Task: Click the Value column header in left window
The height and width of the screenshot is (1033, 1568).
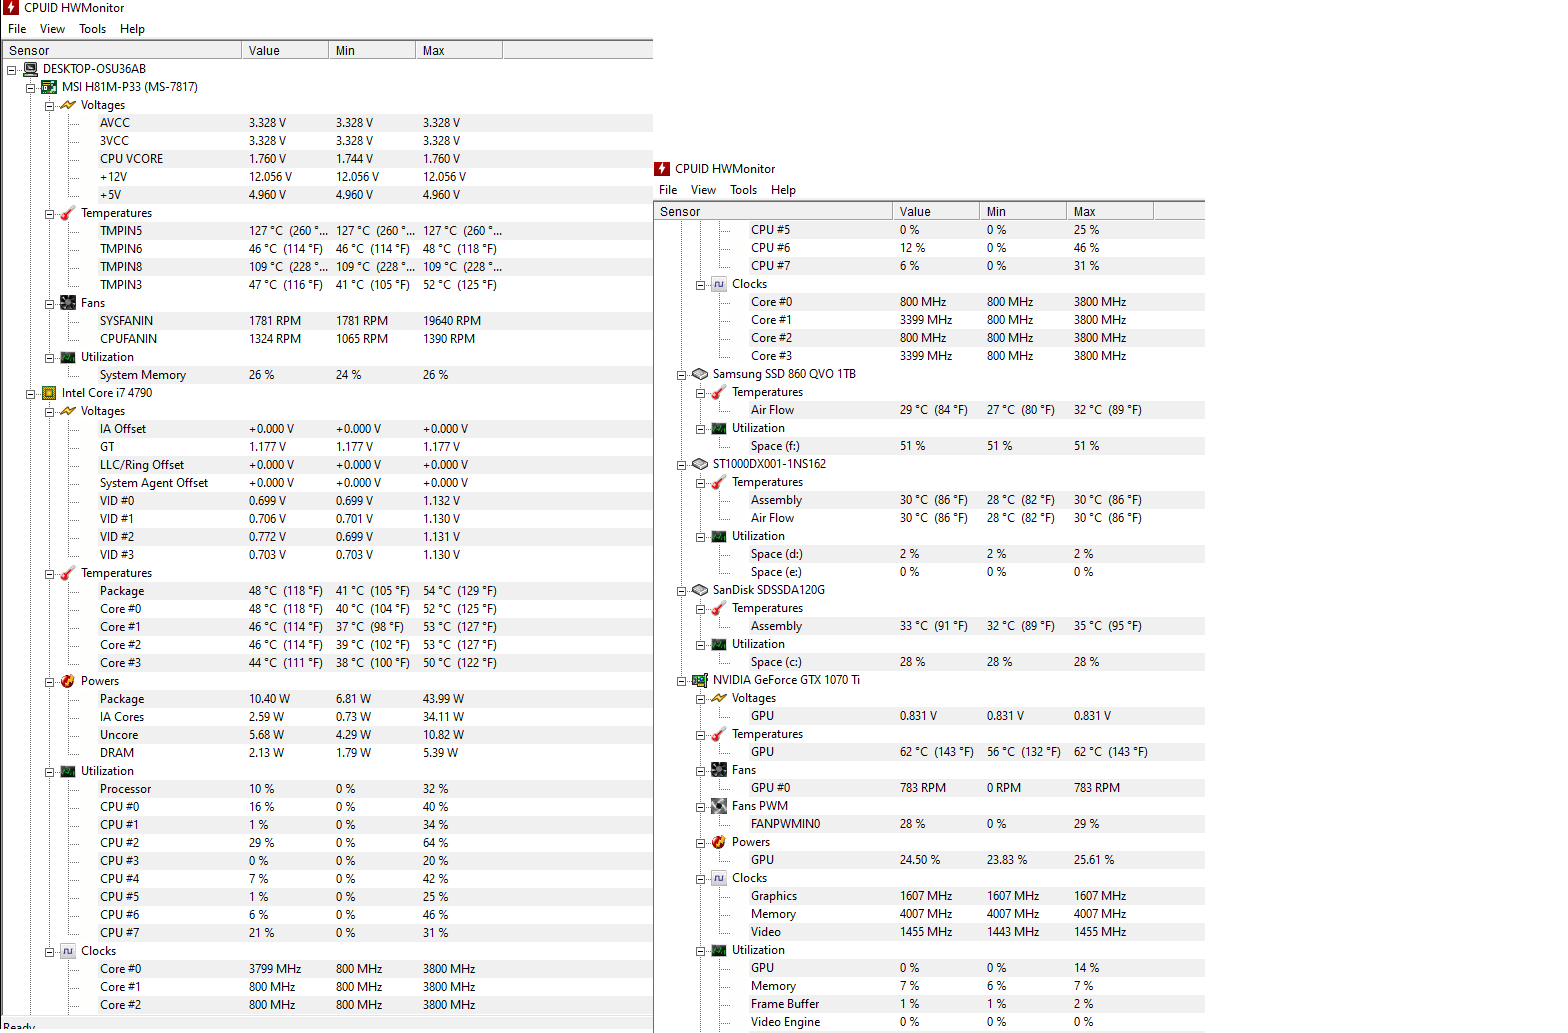Action: pyautogui.click(x=285, y=50)
